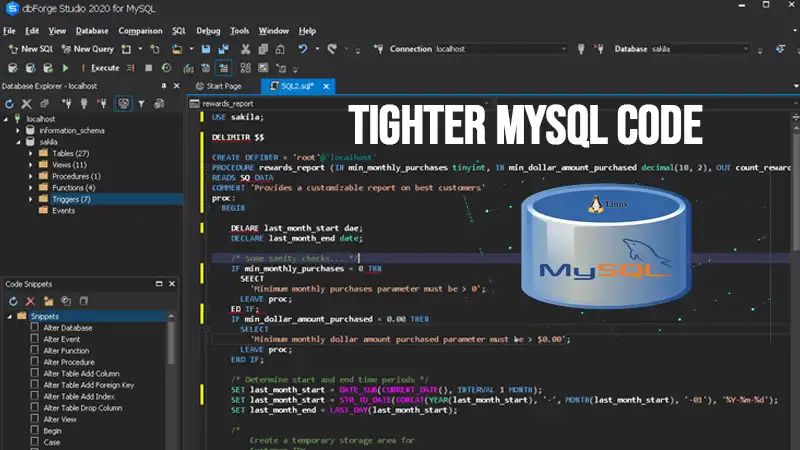This screenshot has height=450, width=800.
Task: Open the Database menu
Action: (92, 31)
